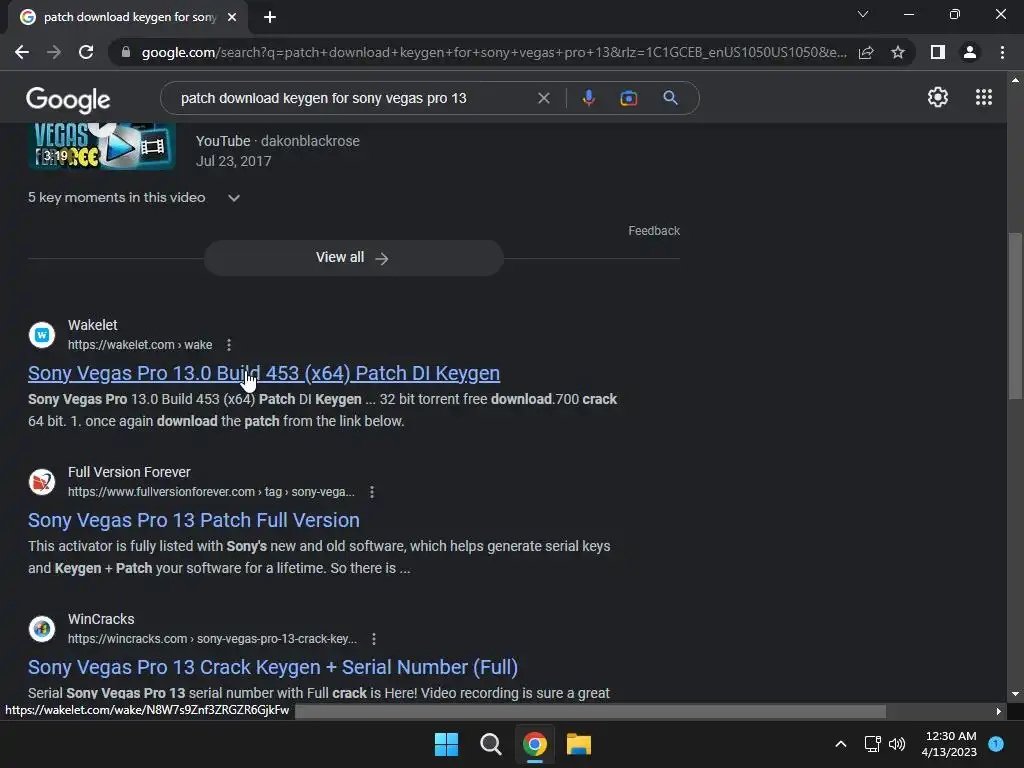The height and width of the screenshot is (768, 1024).
Task: Open more options for the Wakelet result
Action: click(x=229, y=345)
